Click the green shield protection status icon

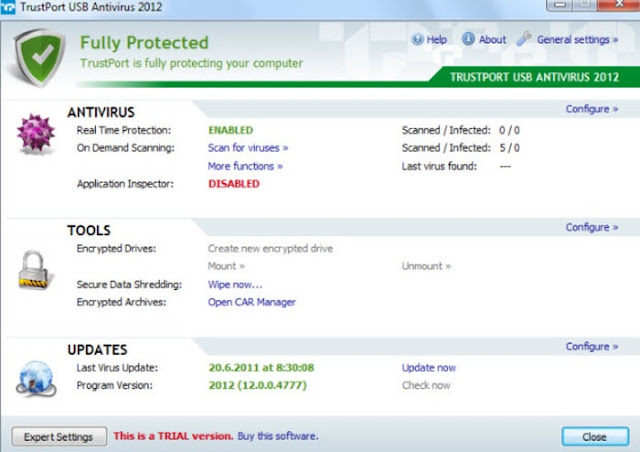[40, 57]
